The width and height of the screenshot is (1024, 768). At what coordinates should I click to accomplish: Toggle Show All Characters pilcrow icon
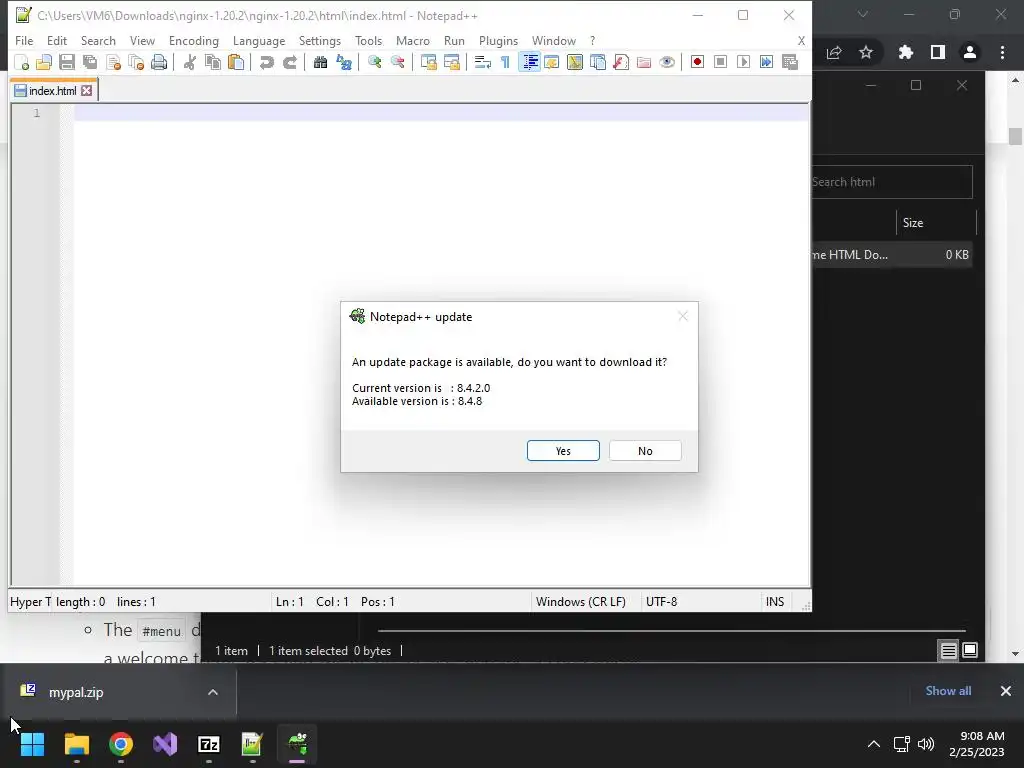click(505, 62)
